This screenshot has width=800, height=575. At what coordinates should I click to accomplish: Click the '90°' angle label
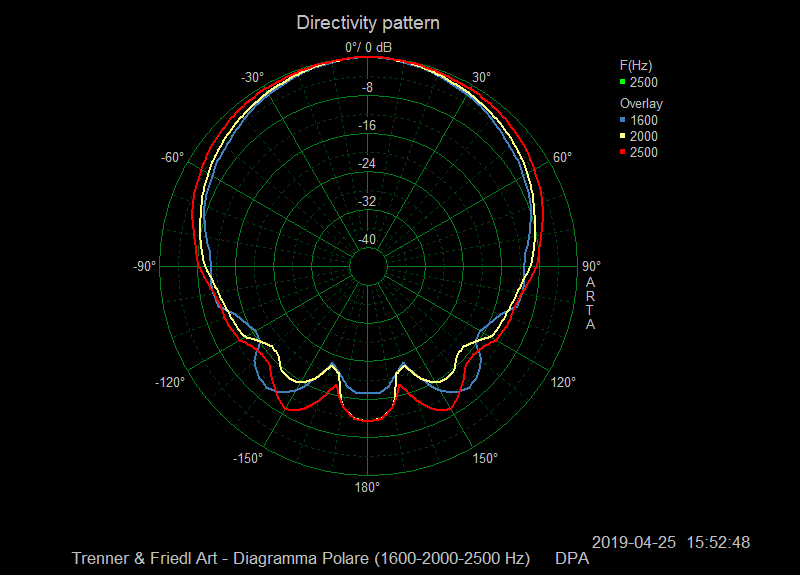coord(592,266)
